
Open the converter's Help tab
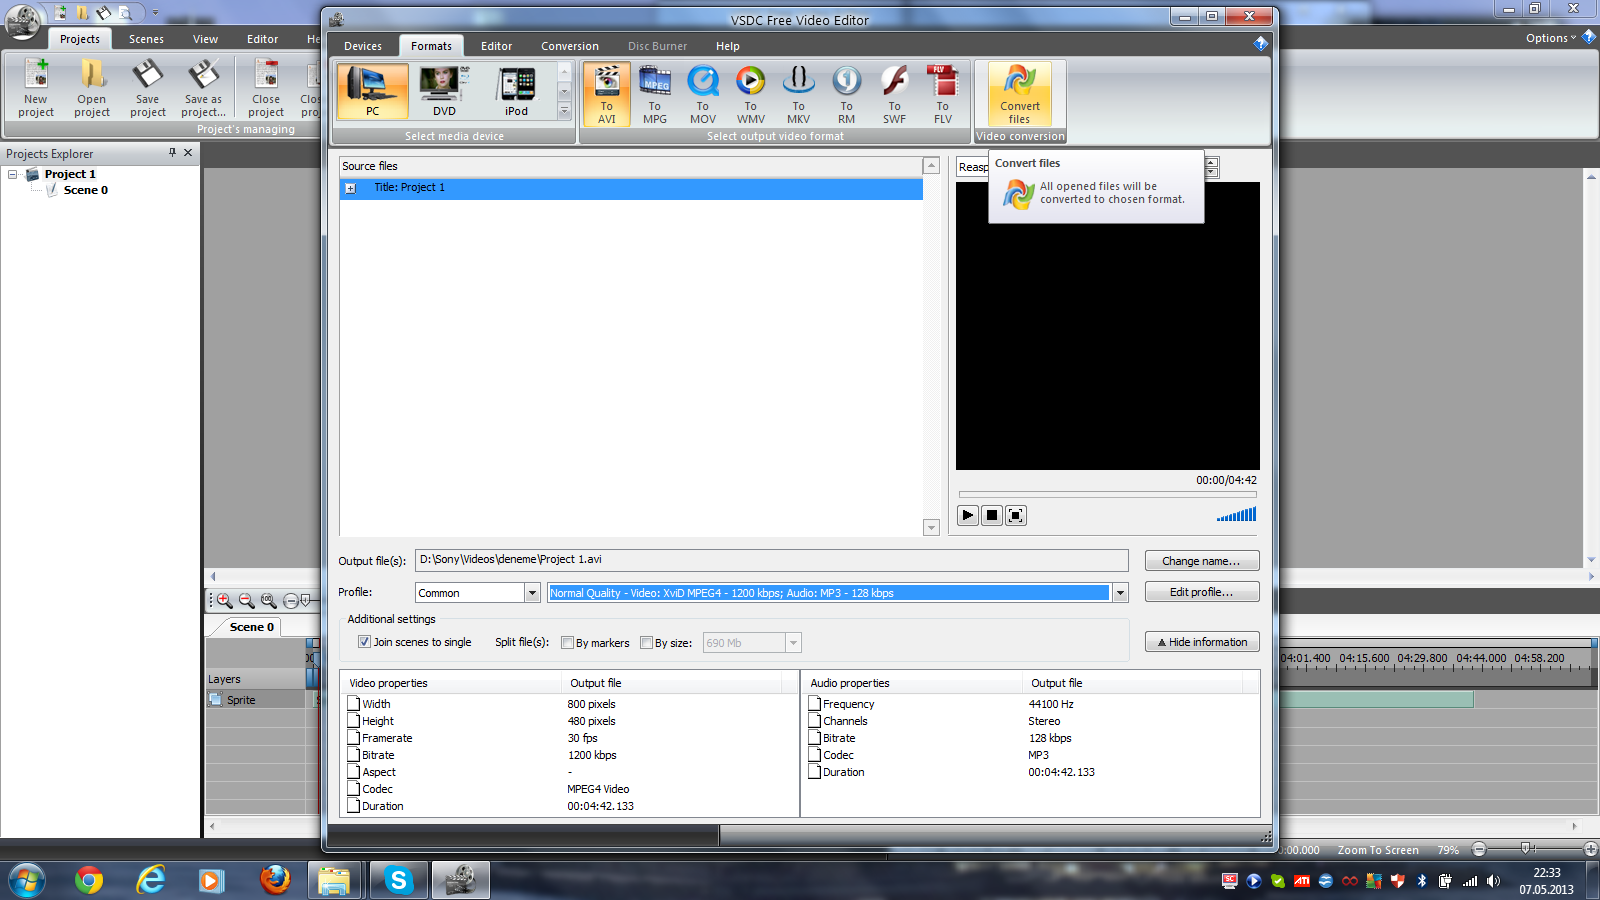point(728,46)
